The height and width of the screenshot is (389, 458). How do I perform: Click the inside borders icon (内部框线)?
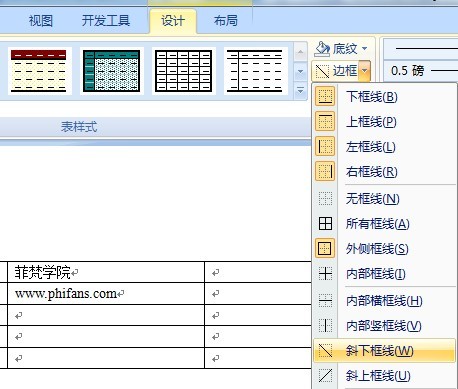tap(325, 274)
